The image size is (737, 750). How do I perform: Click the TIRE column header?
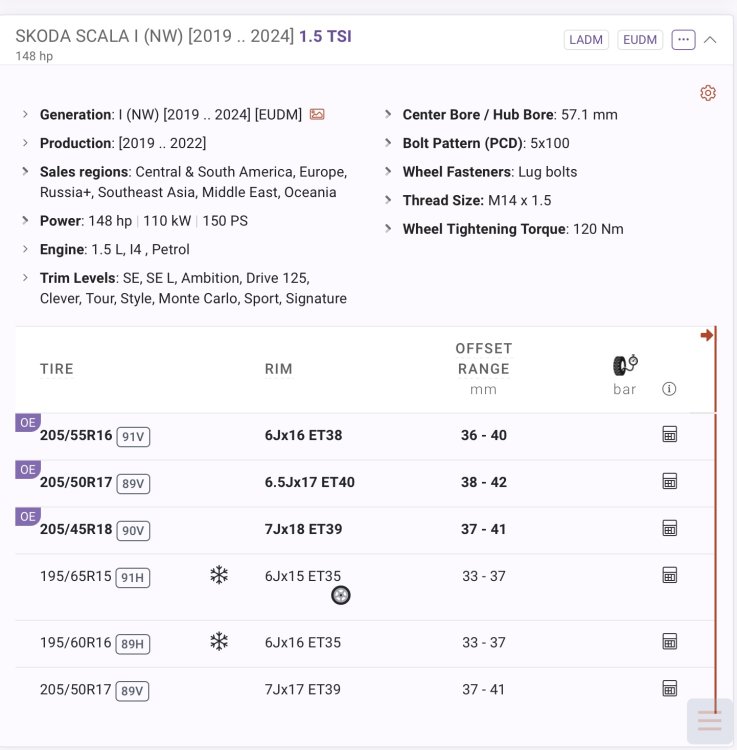pos(56,369)
